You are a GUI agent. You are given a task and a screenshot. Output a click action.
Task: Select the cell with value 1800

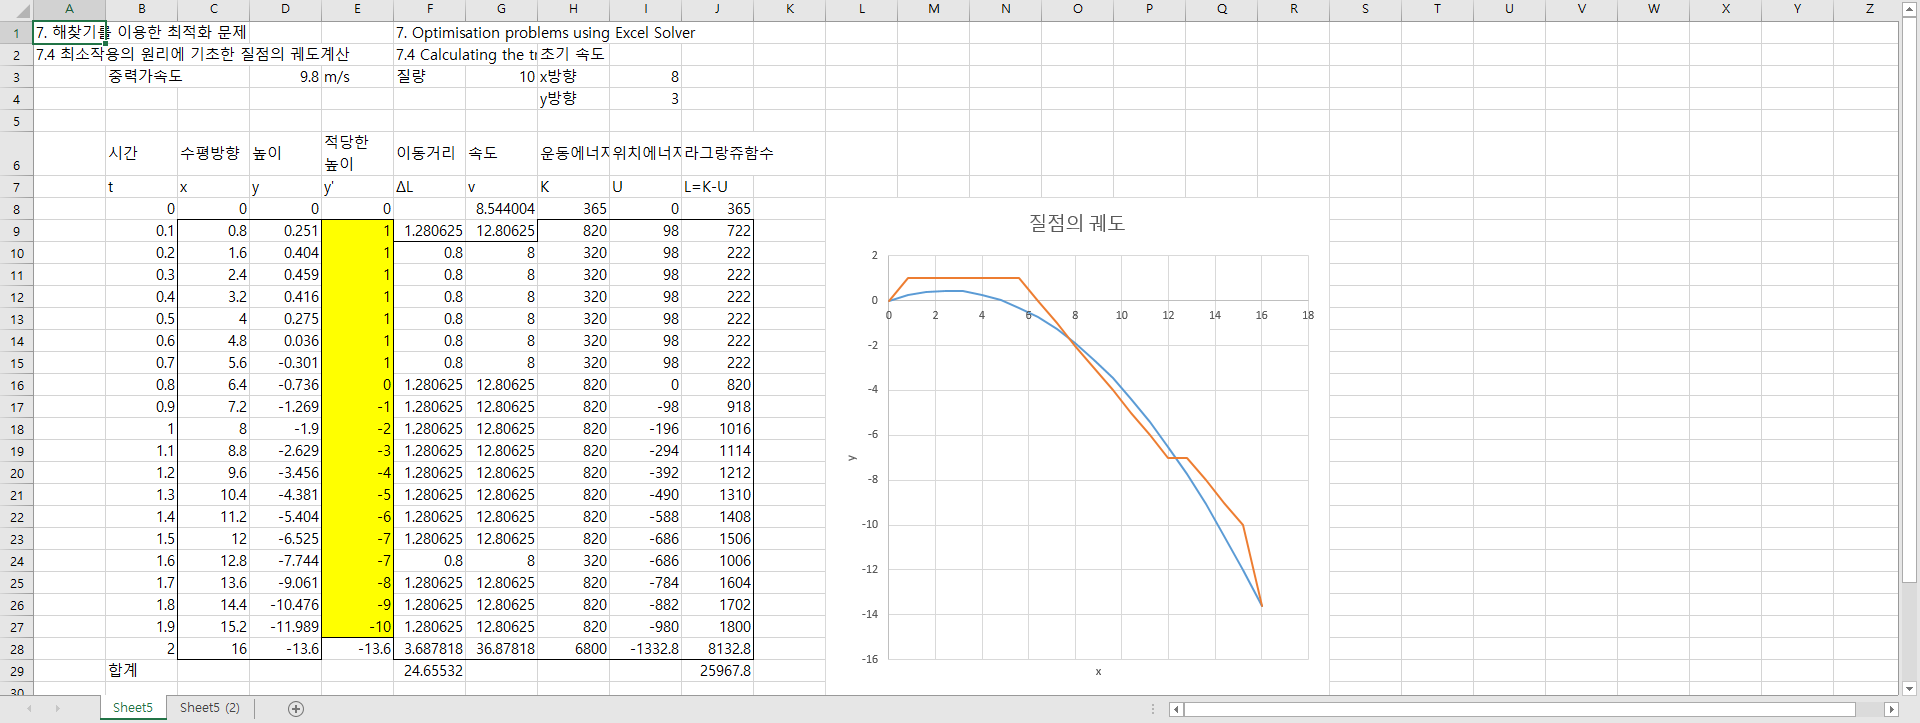717,627
